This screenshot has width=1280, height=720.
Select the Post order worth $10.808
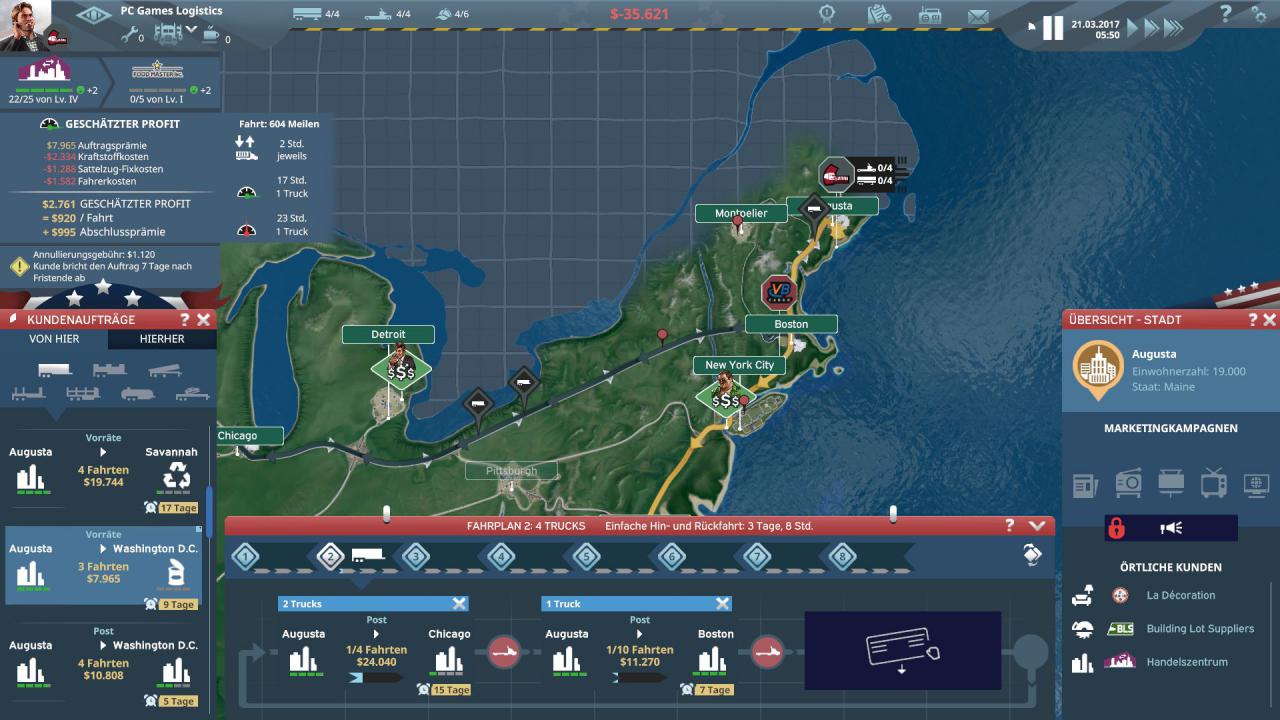click(x=104, y=664)
